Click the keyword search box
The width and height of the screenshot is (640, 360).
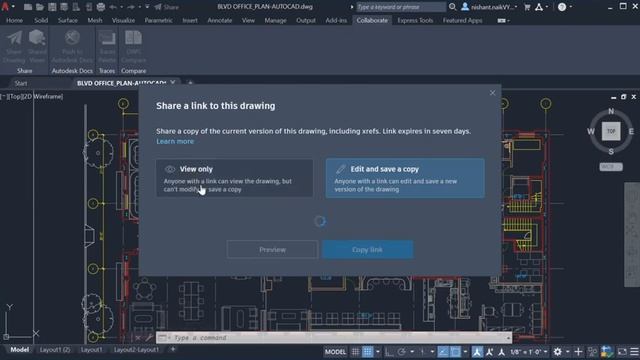tap(400, 7)
